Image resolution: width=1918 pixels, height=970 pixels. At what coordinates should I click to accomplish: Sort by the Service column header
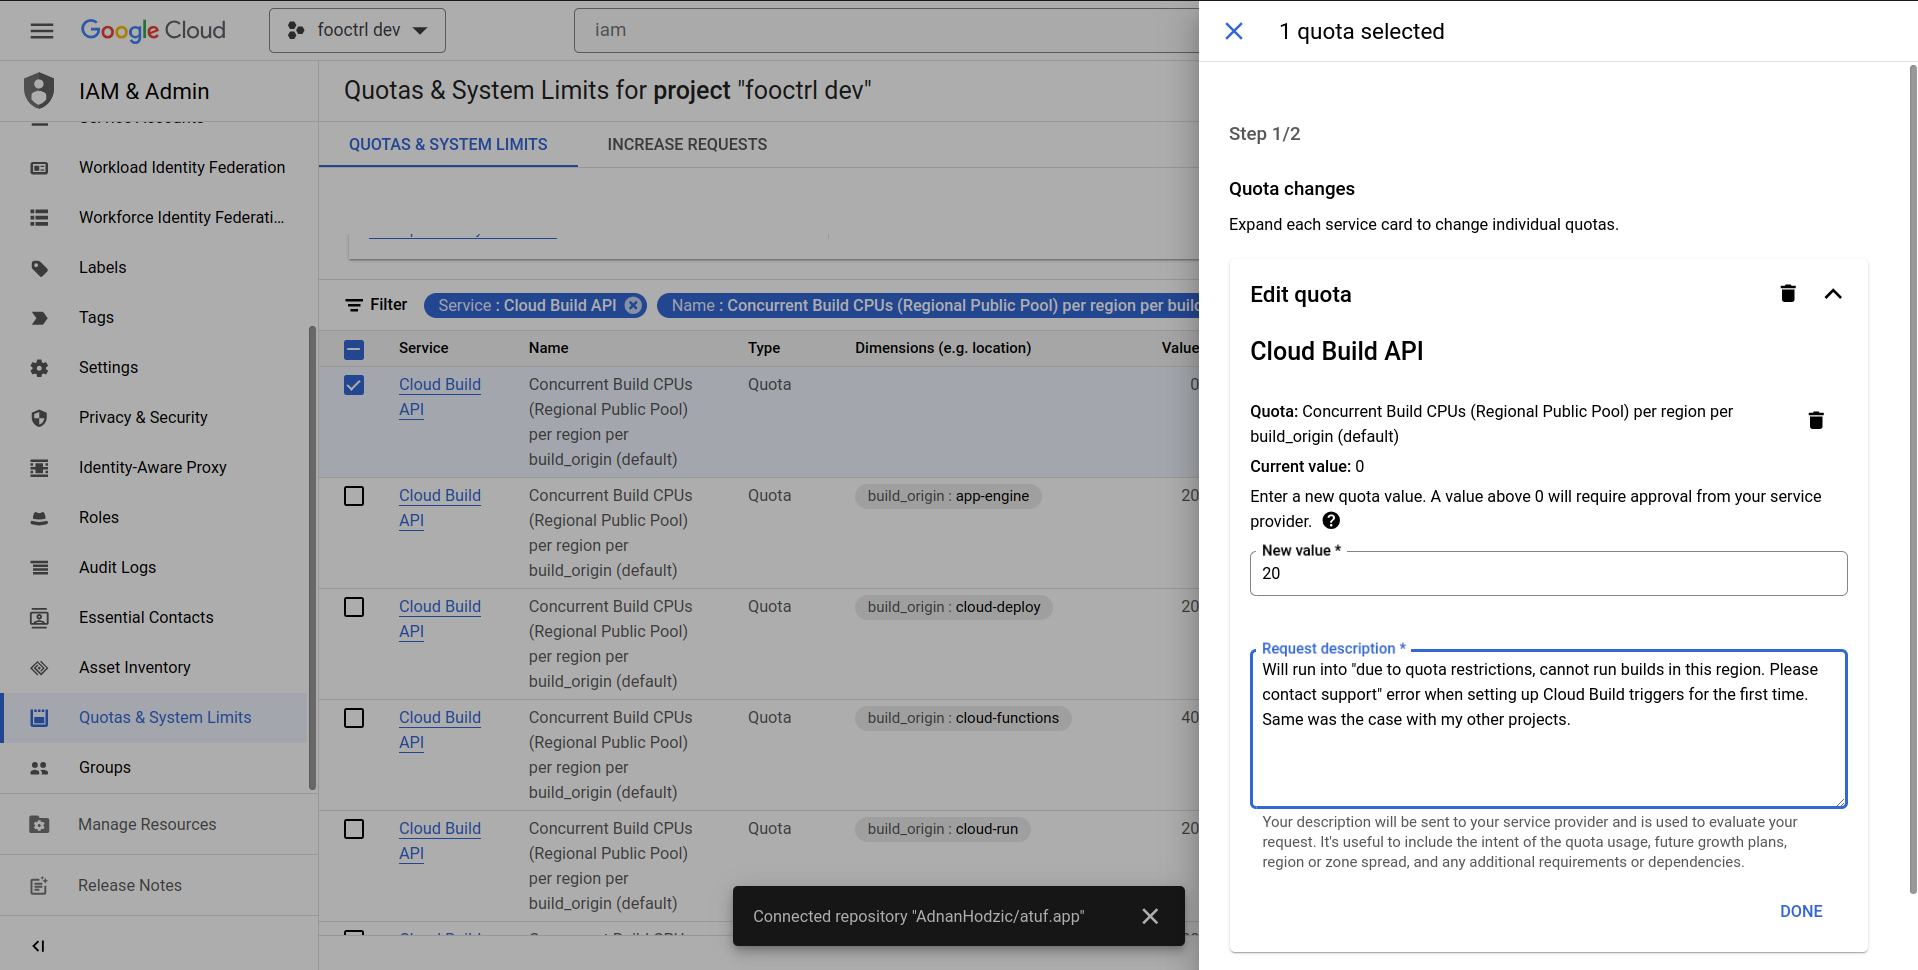click(x=423, y=348)
